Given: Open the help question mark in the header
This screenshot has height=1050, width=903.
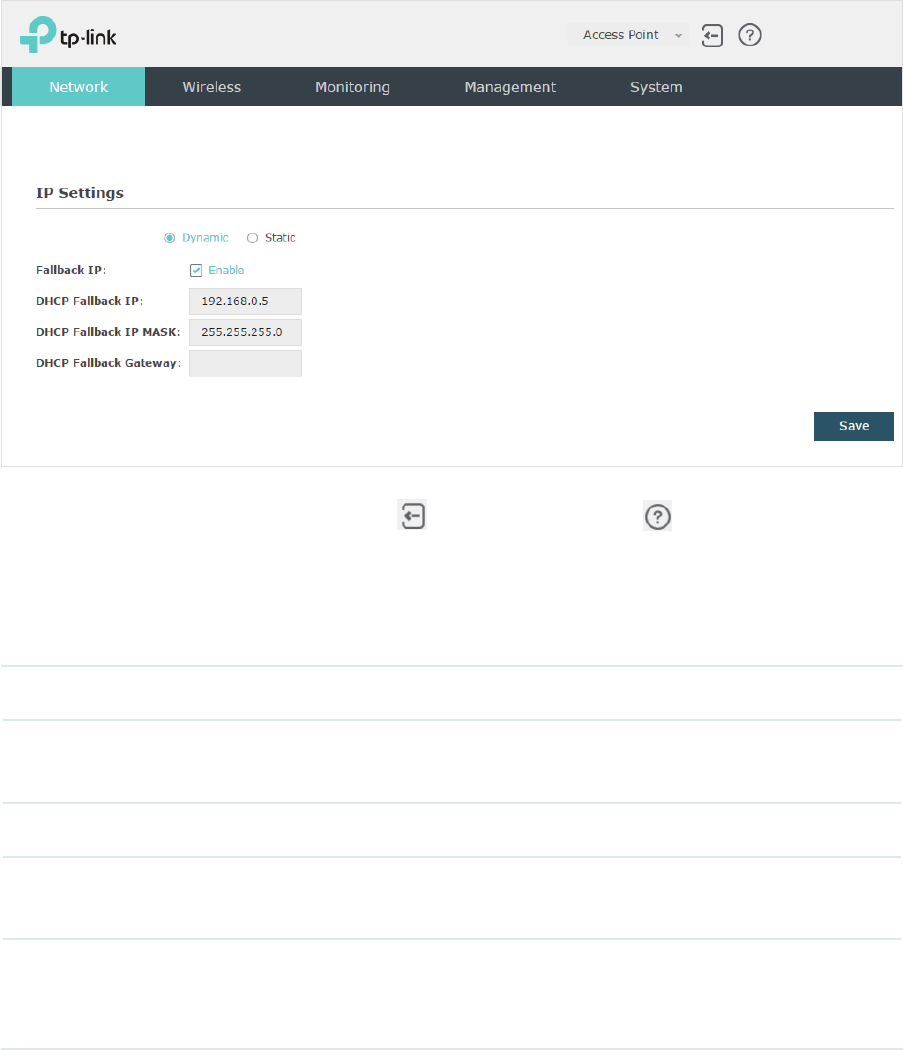Looking at the screenshot, I should tap(750, 35).
